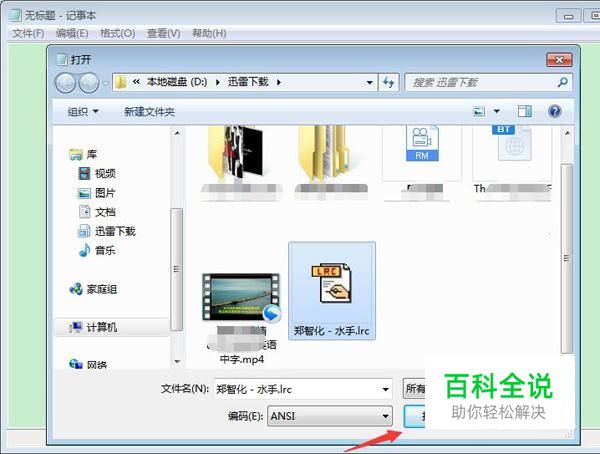Open the 组织 dropdown menu
Viewport: 600px width, 454px height.
[x=83, y=112]
